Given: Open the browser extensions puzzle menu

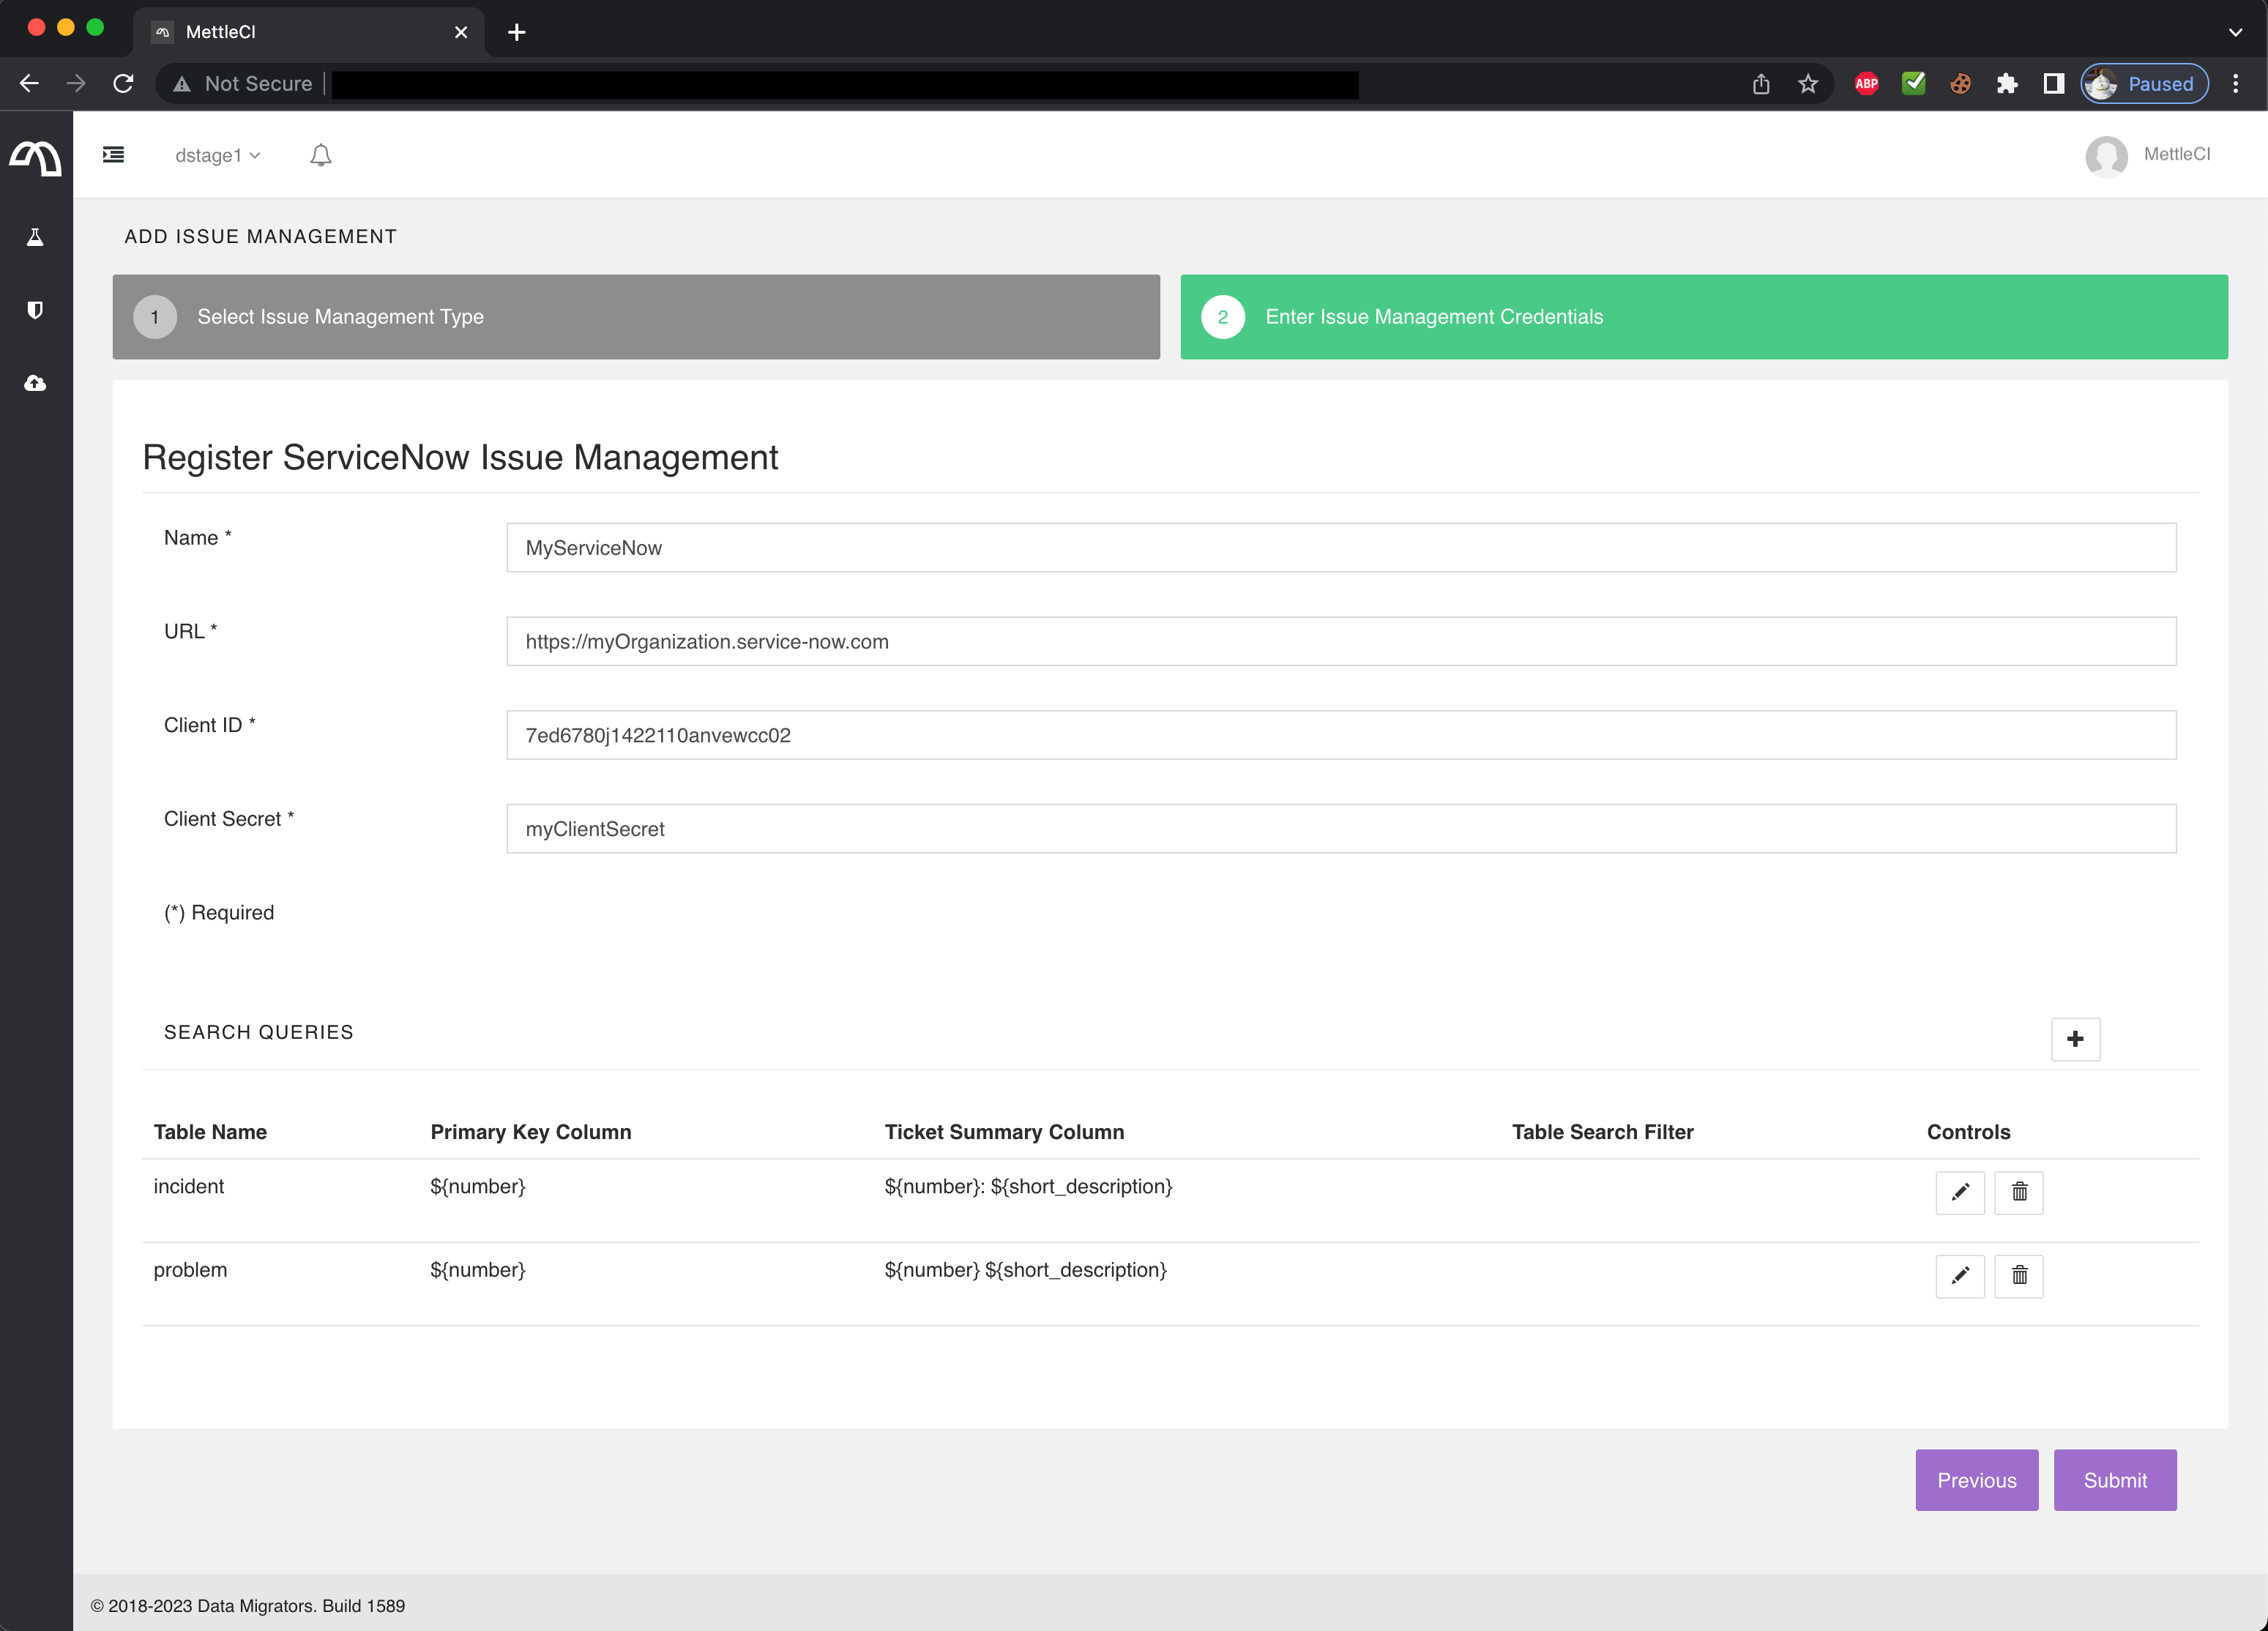Looking at the screenshot, I should [x=2008, y=83].
